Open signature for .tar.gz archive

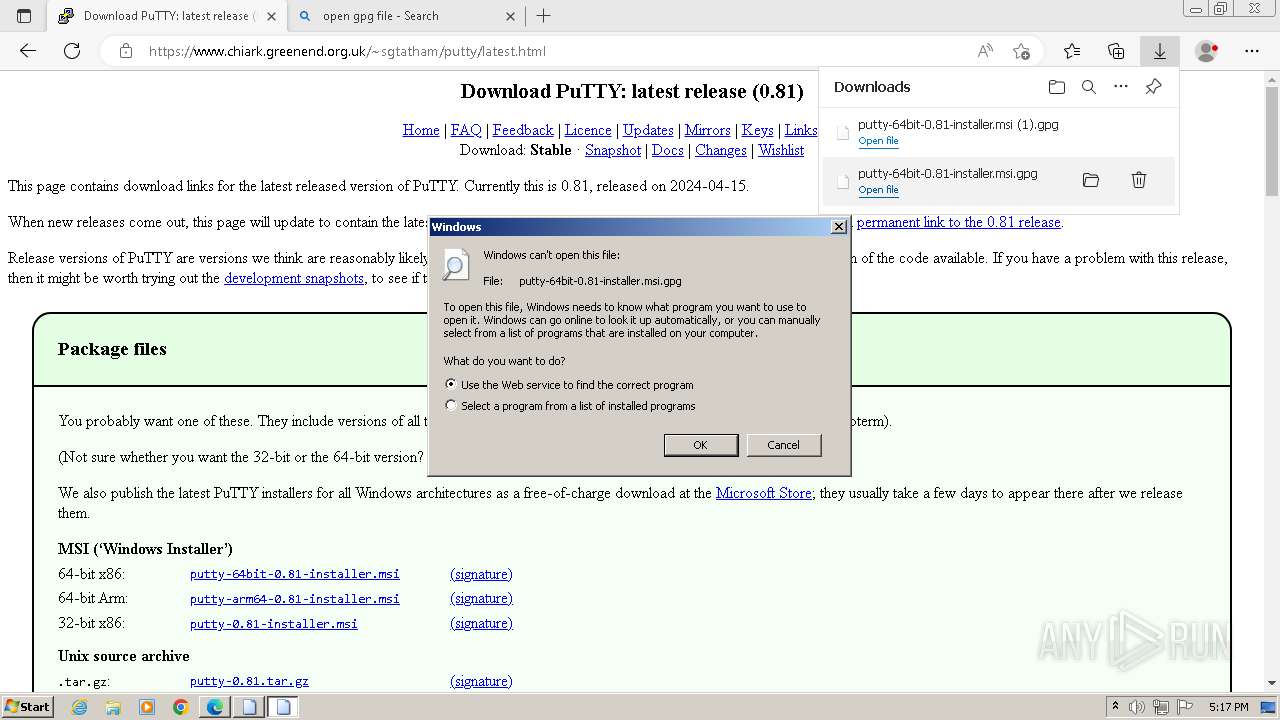[x=481, y=681]
